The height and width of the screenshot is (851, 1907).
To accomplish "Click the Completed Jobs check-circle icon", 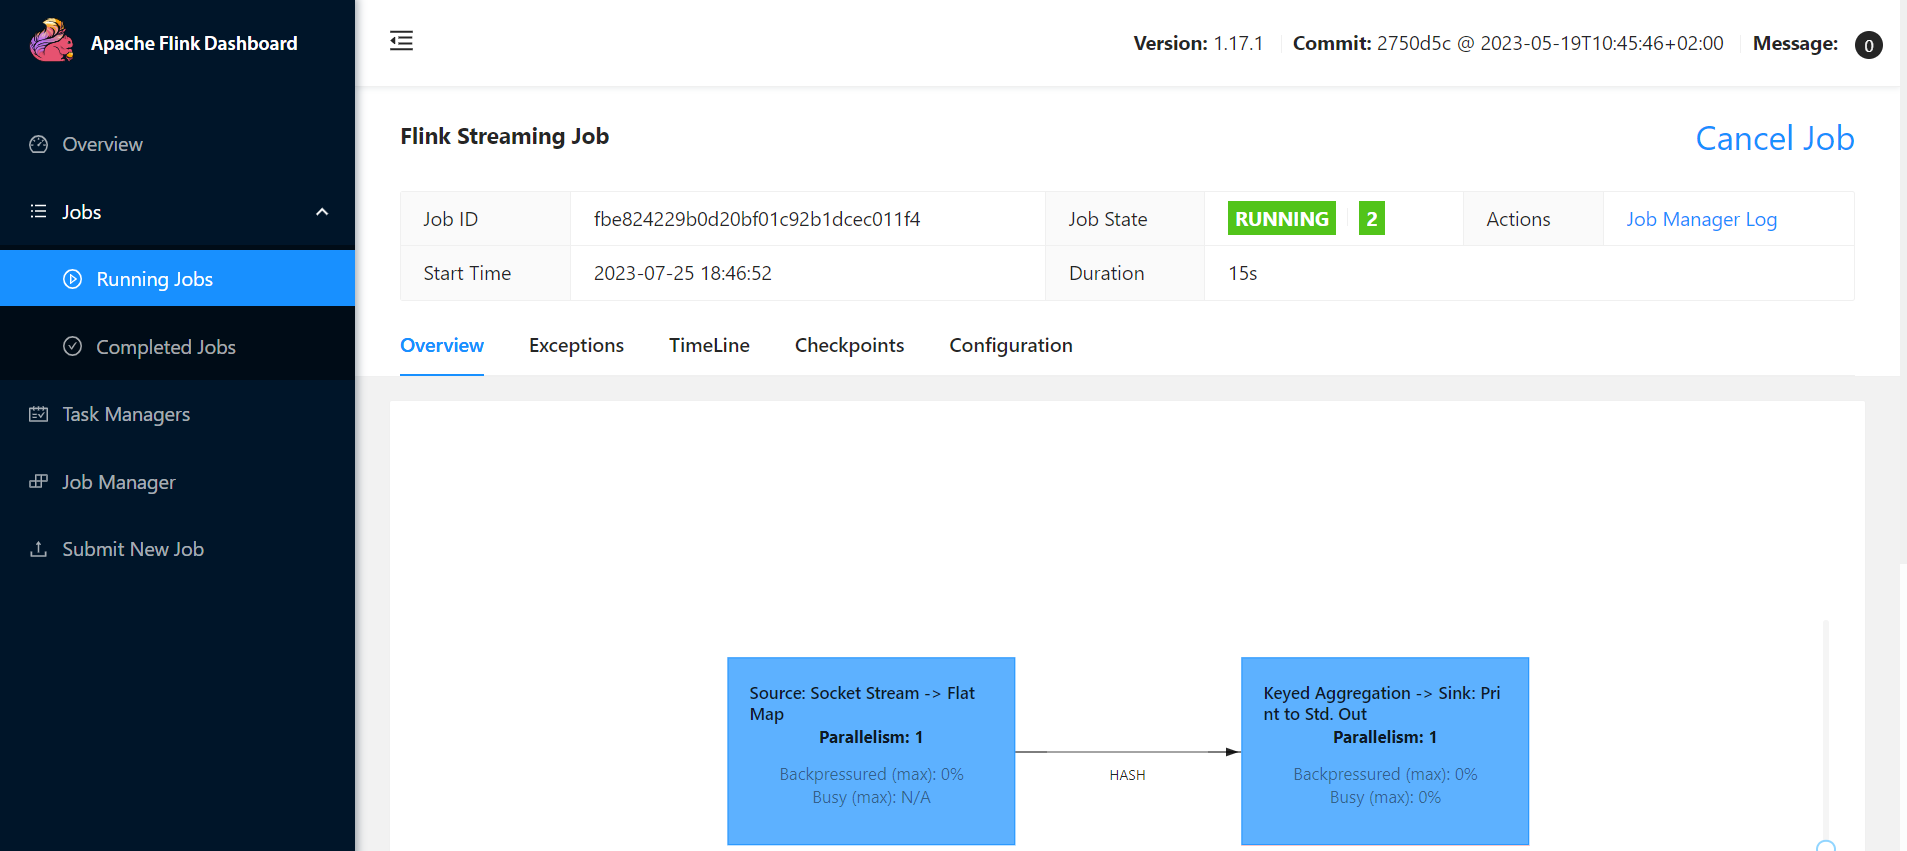I will pos(72,346).
